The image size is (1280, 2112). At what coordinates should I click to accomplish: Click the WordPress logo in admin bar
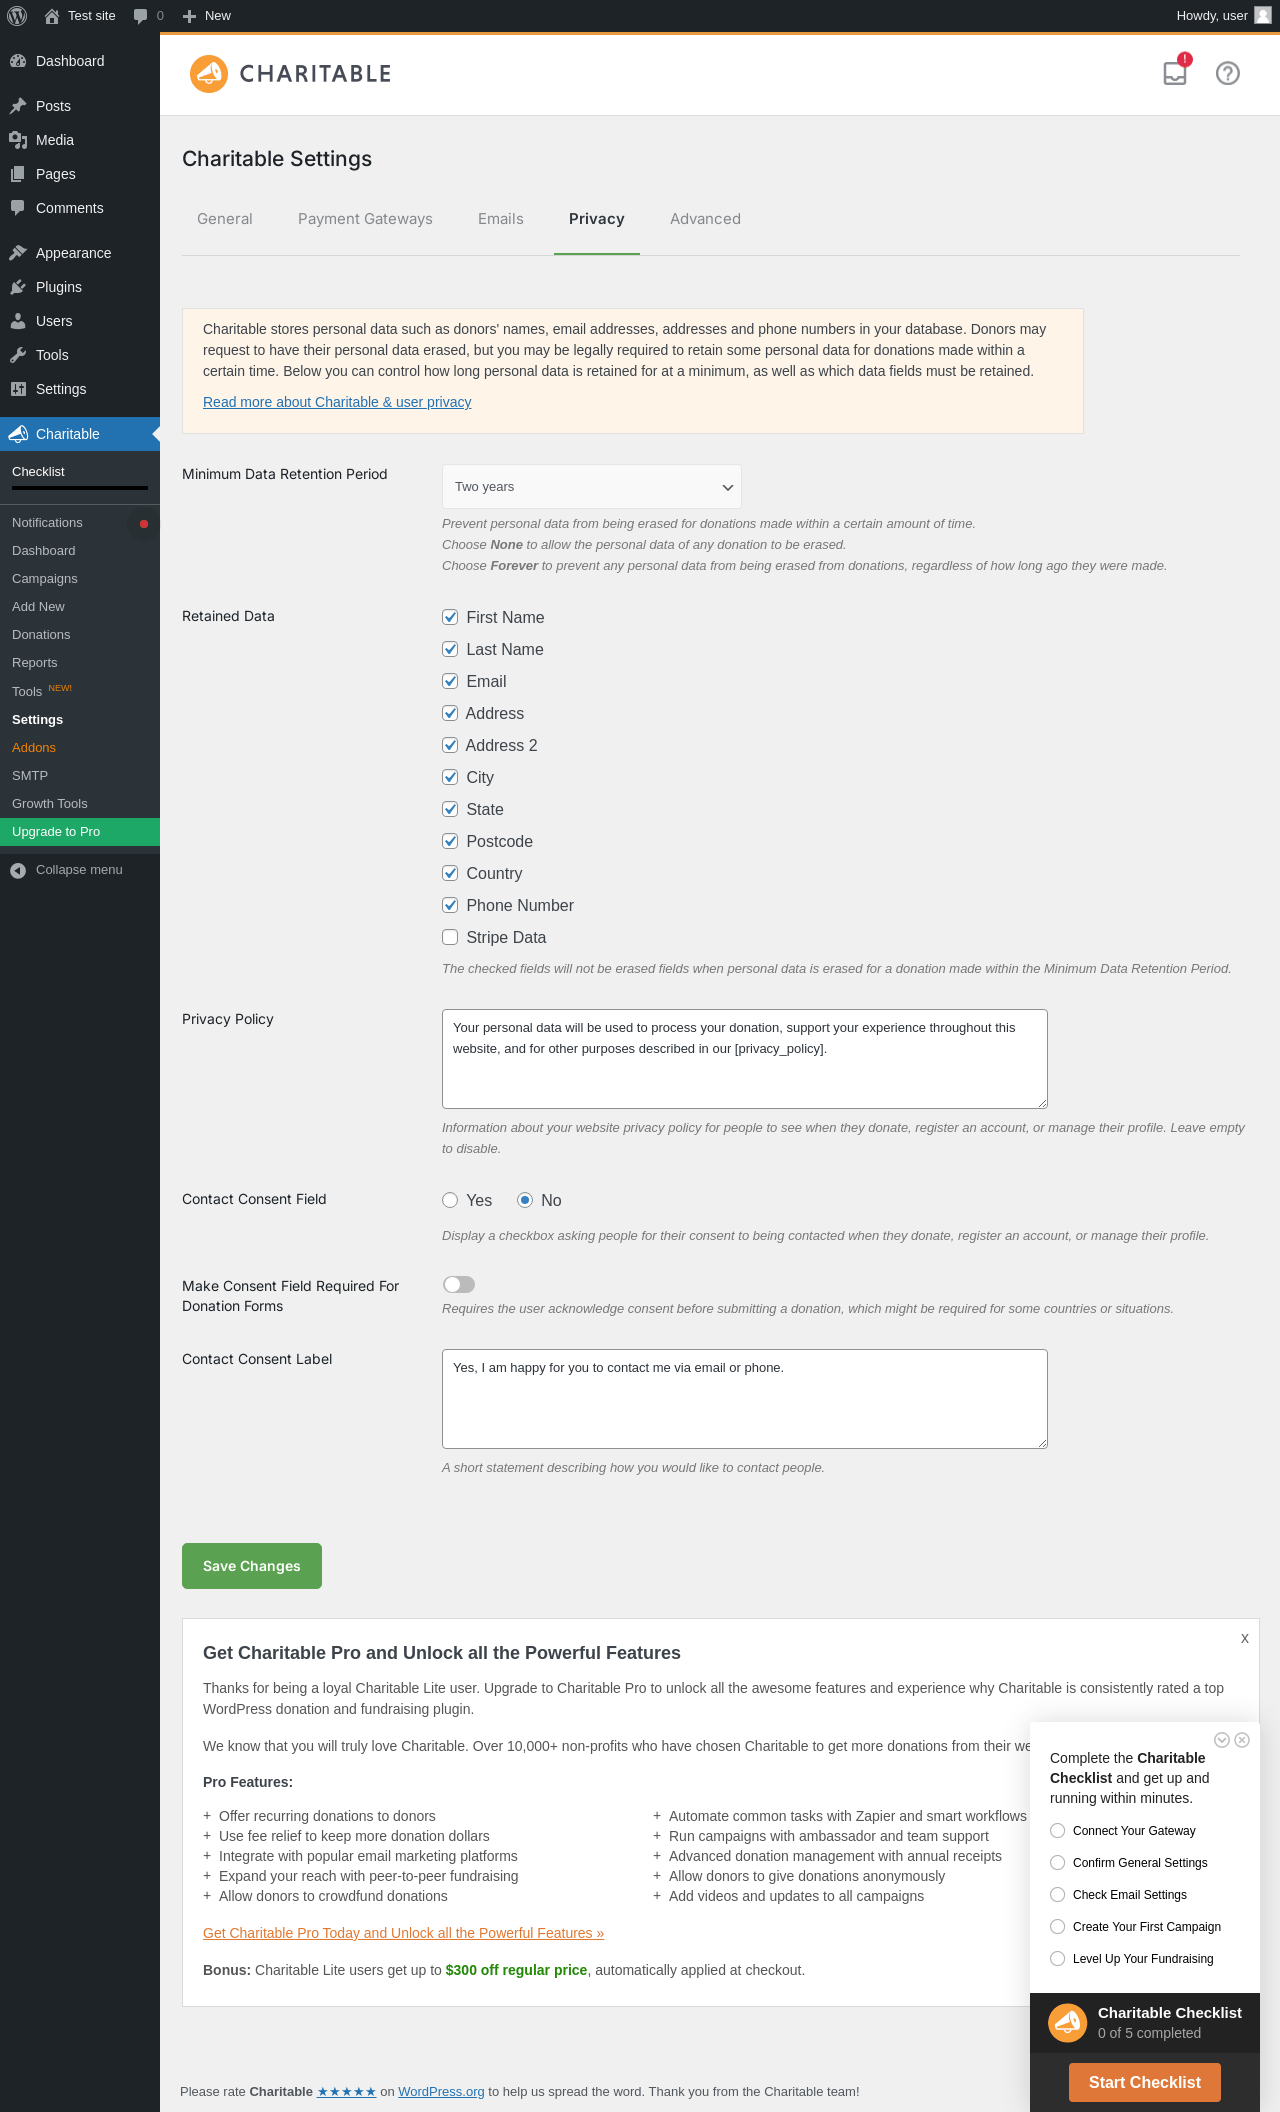pos(17,16)
